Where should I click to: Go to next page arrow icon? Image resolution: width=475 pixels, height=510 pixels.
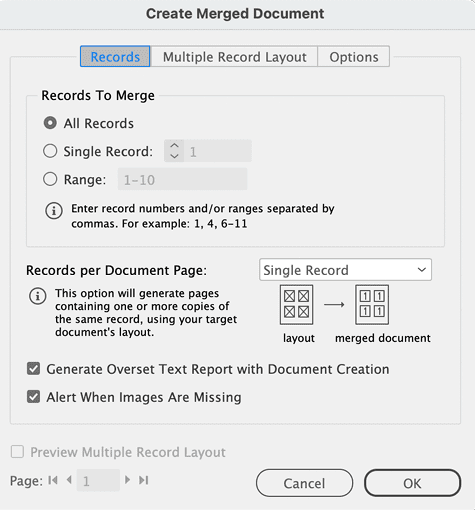click(x=127, y=480)
